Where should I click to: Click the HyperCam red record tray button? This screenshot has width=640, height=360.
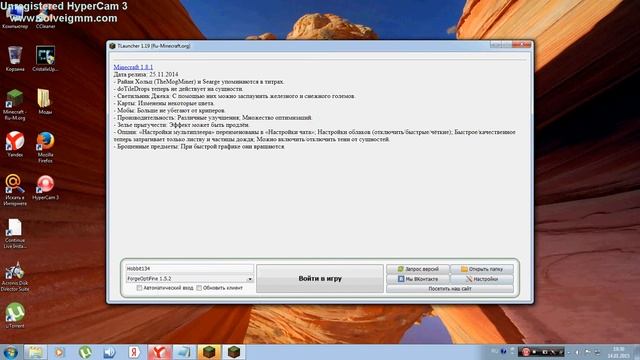click(x=526, y=351)
